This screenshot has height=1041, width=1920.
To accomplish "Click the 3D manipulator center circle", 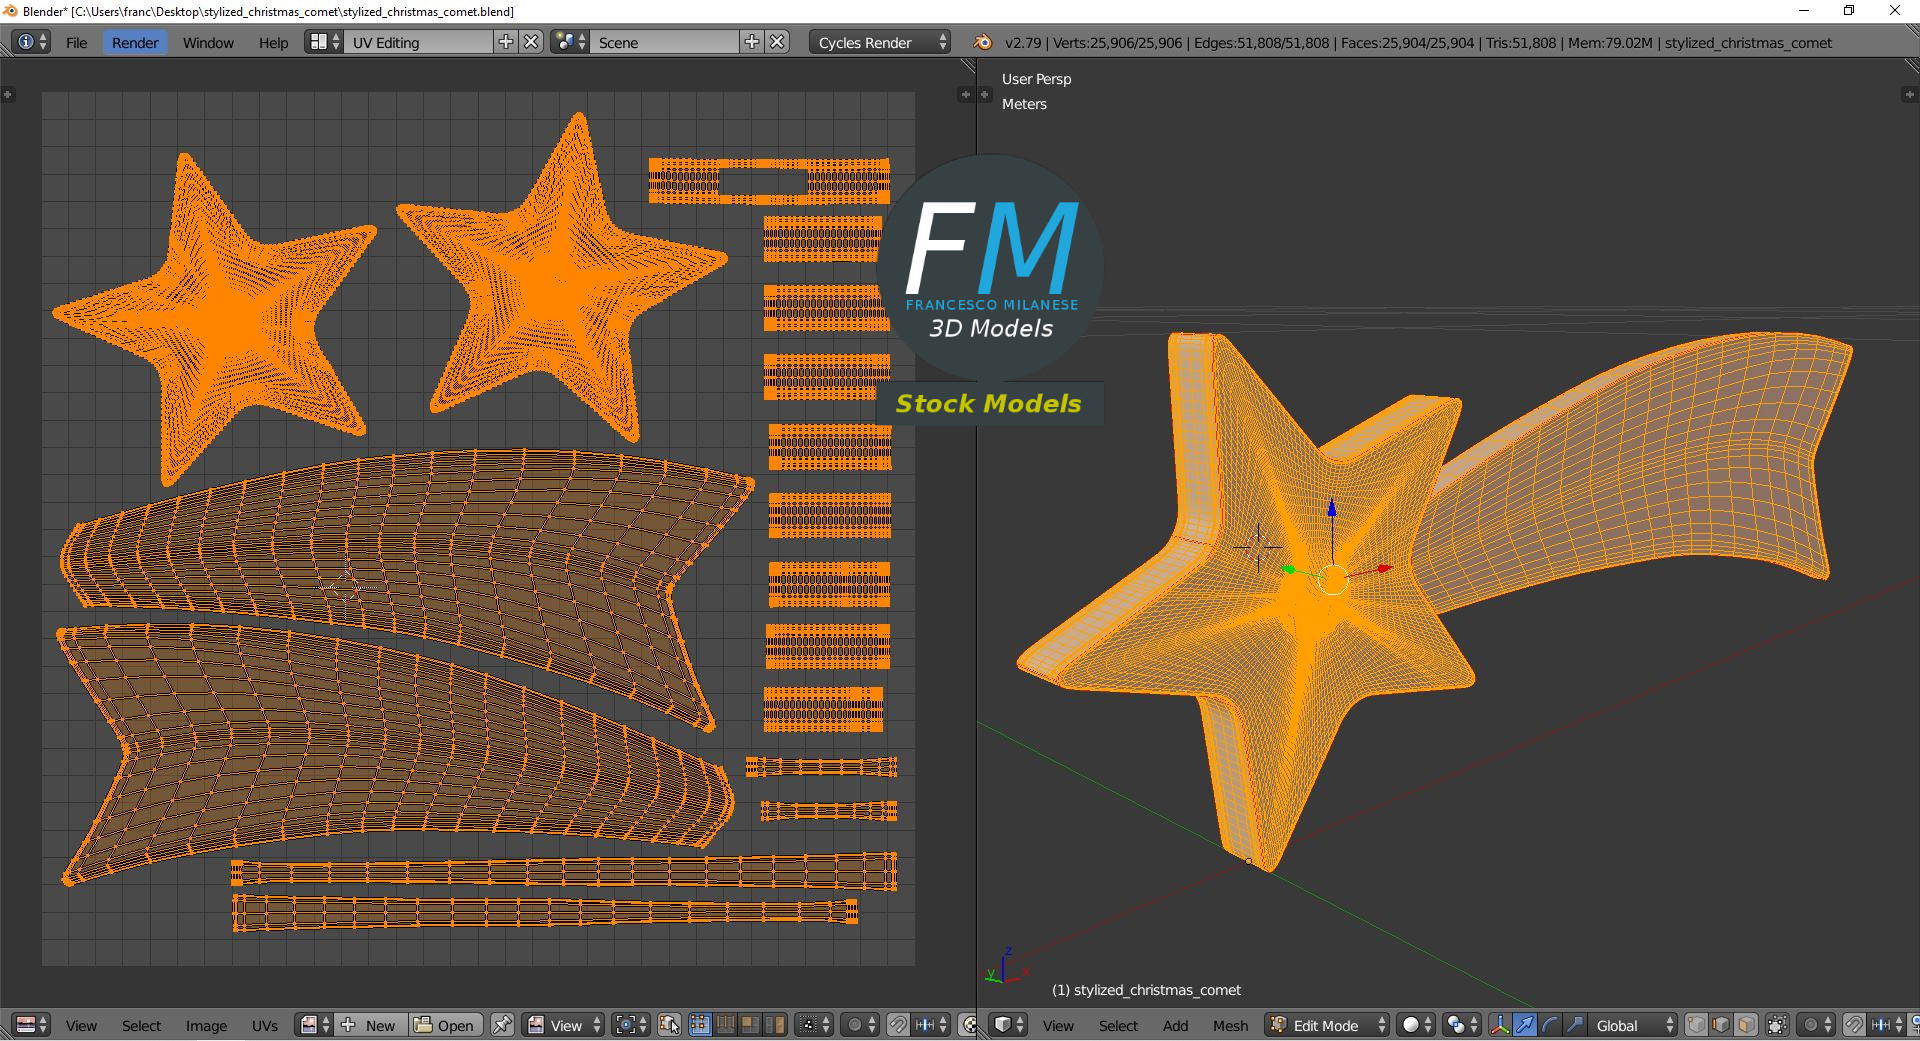I will tap(1333, 579).
